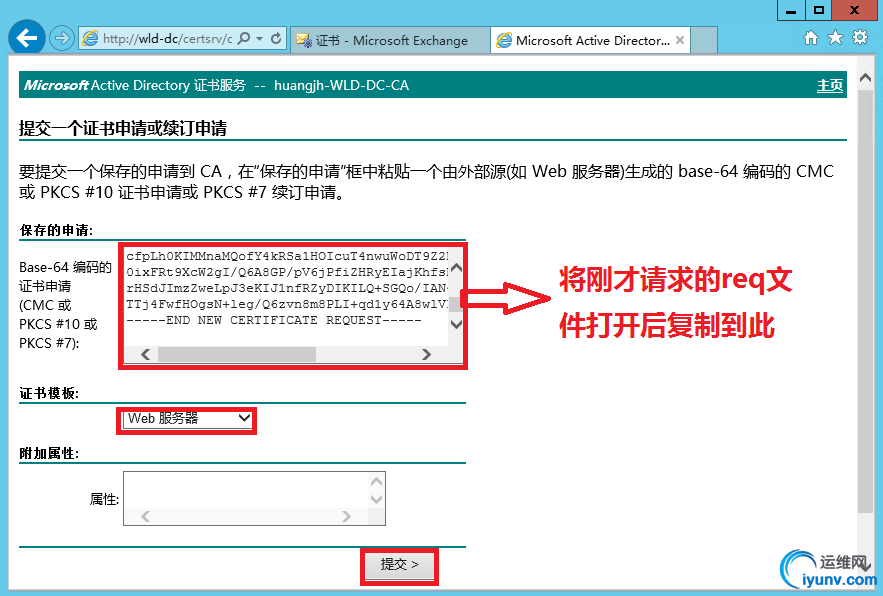883x596 pixels.
Task: Click attributes box scroll left arrow
Action: [x=146, y=517]
